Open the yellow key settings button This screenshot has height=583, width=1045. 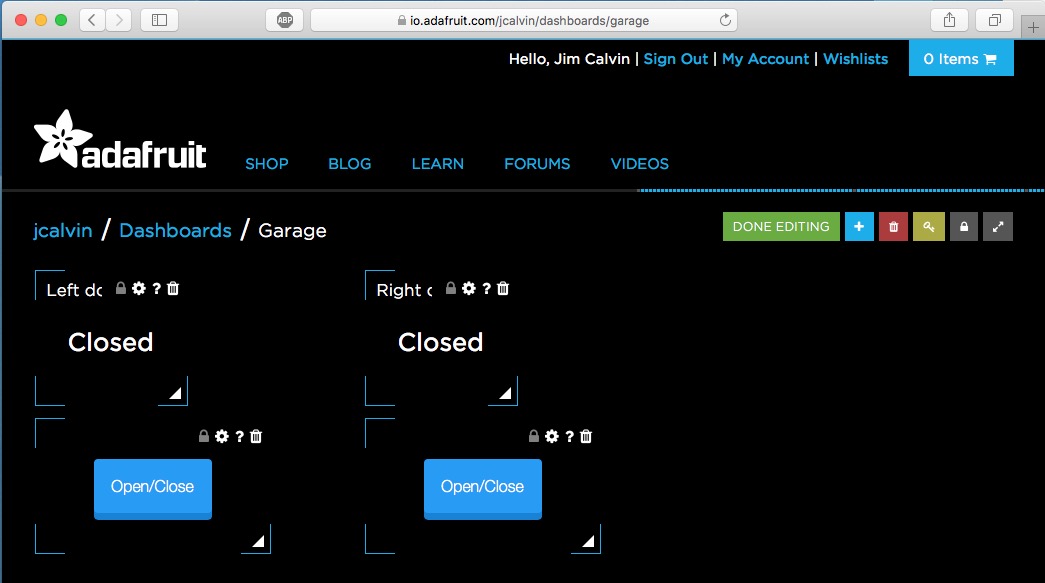click(928, 227)
